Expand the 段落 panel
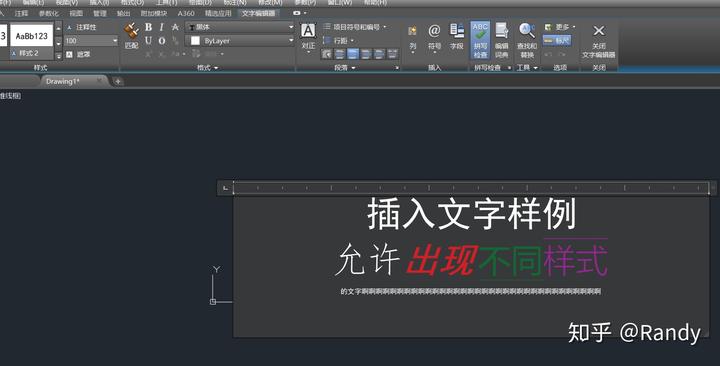720x366 pixels. point(344,68)
